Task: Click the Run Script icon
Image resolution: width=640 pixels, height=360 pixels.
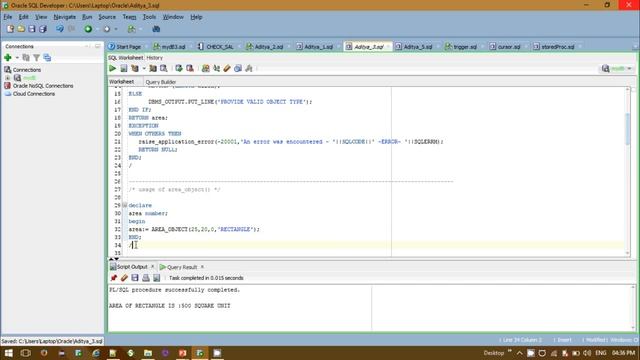Action: [124, 69]
